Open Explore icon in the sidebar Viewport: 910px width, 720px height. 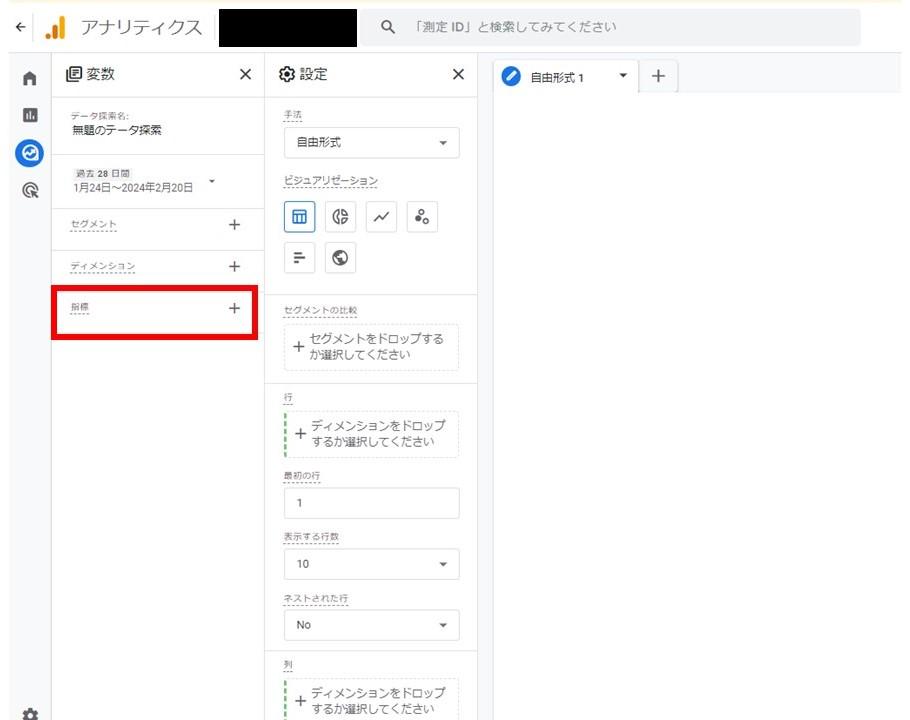pyautogui.click(x=30, y=153)
